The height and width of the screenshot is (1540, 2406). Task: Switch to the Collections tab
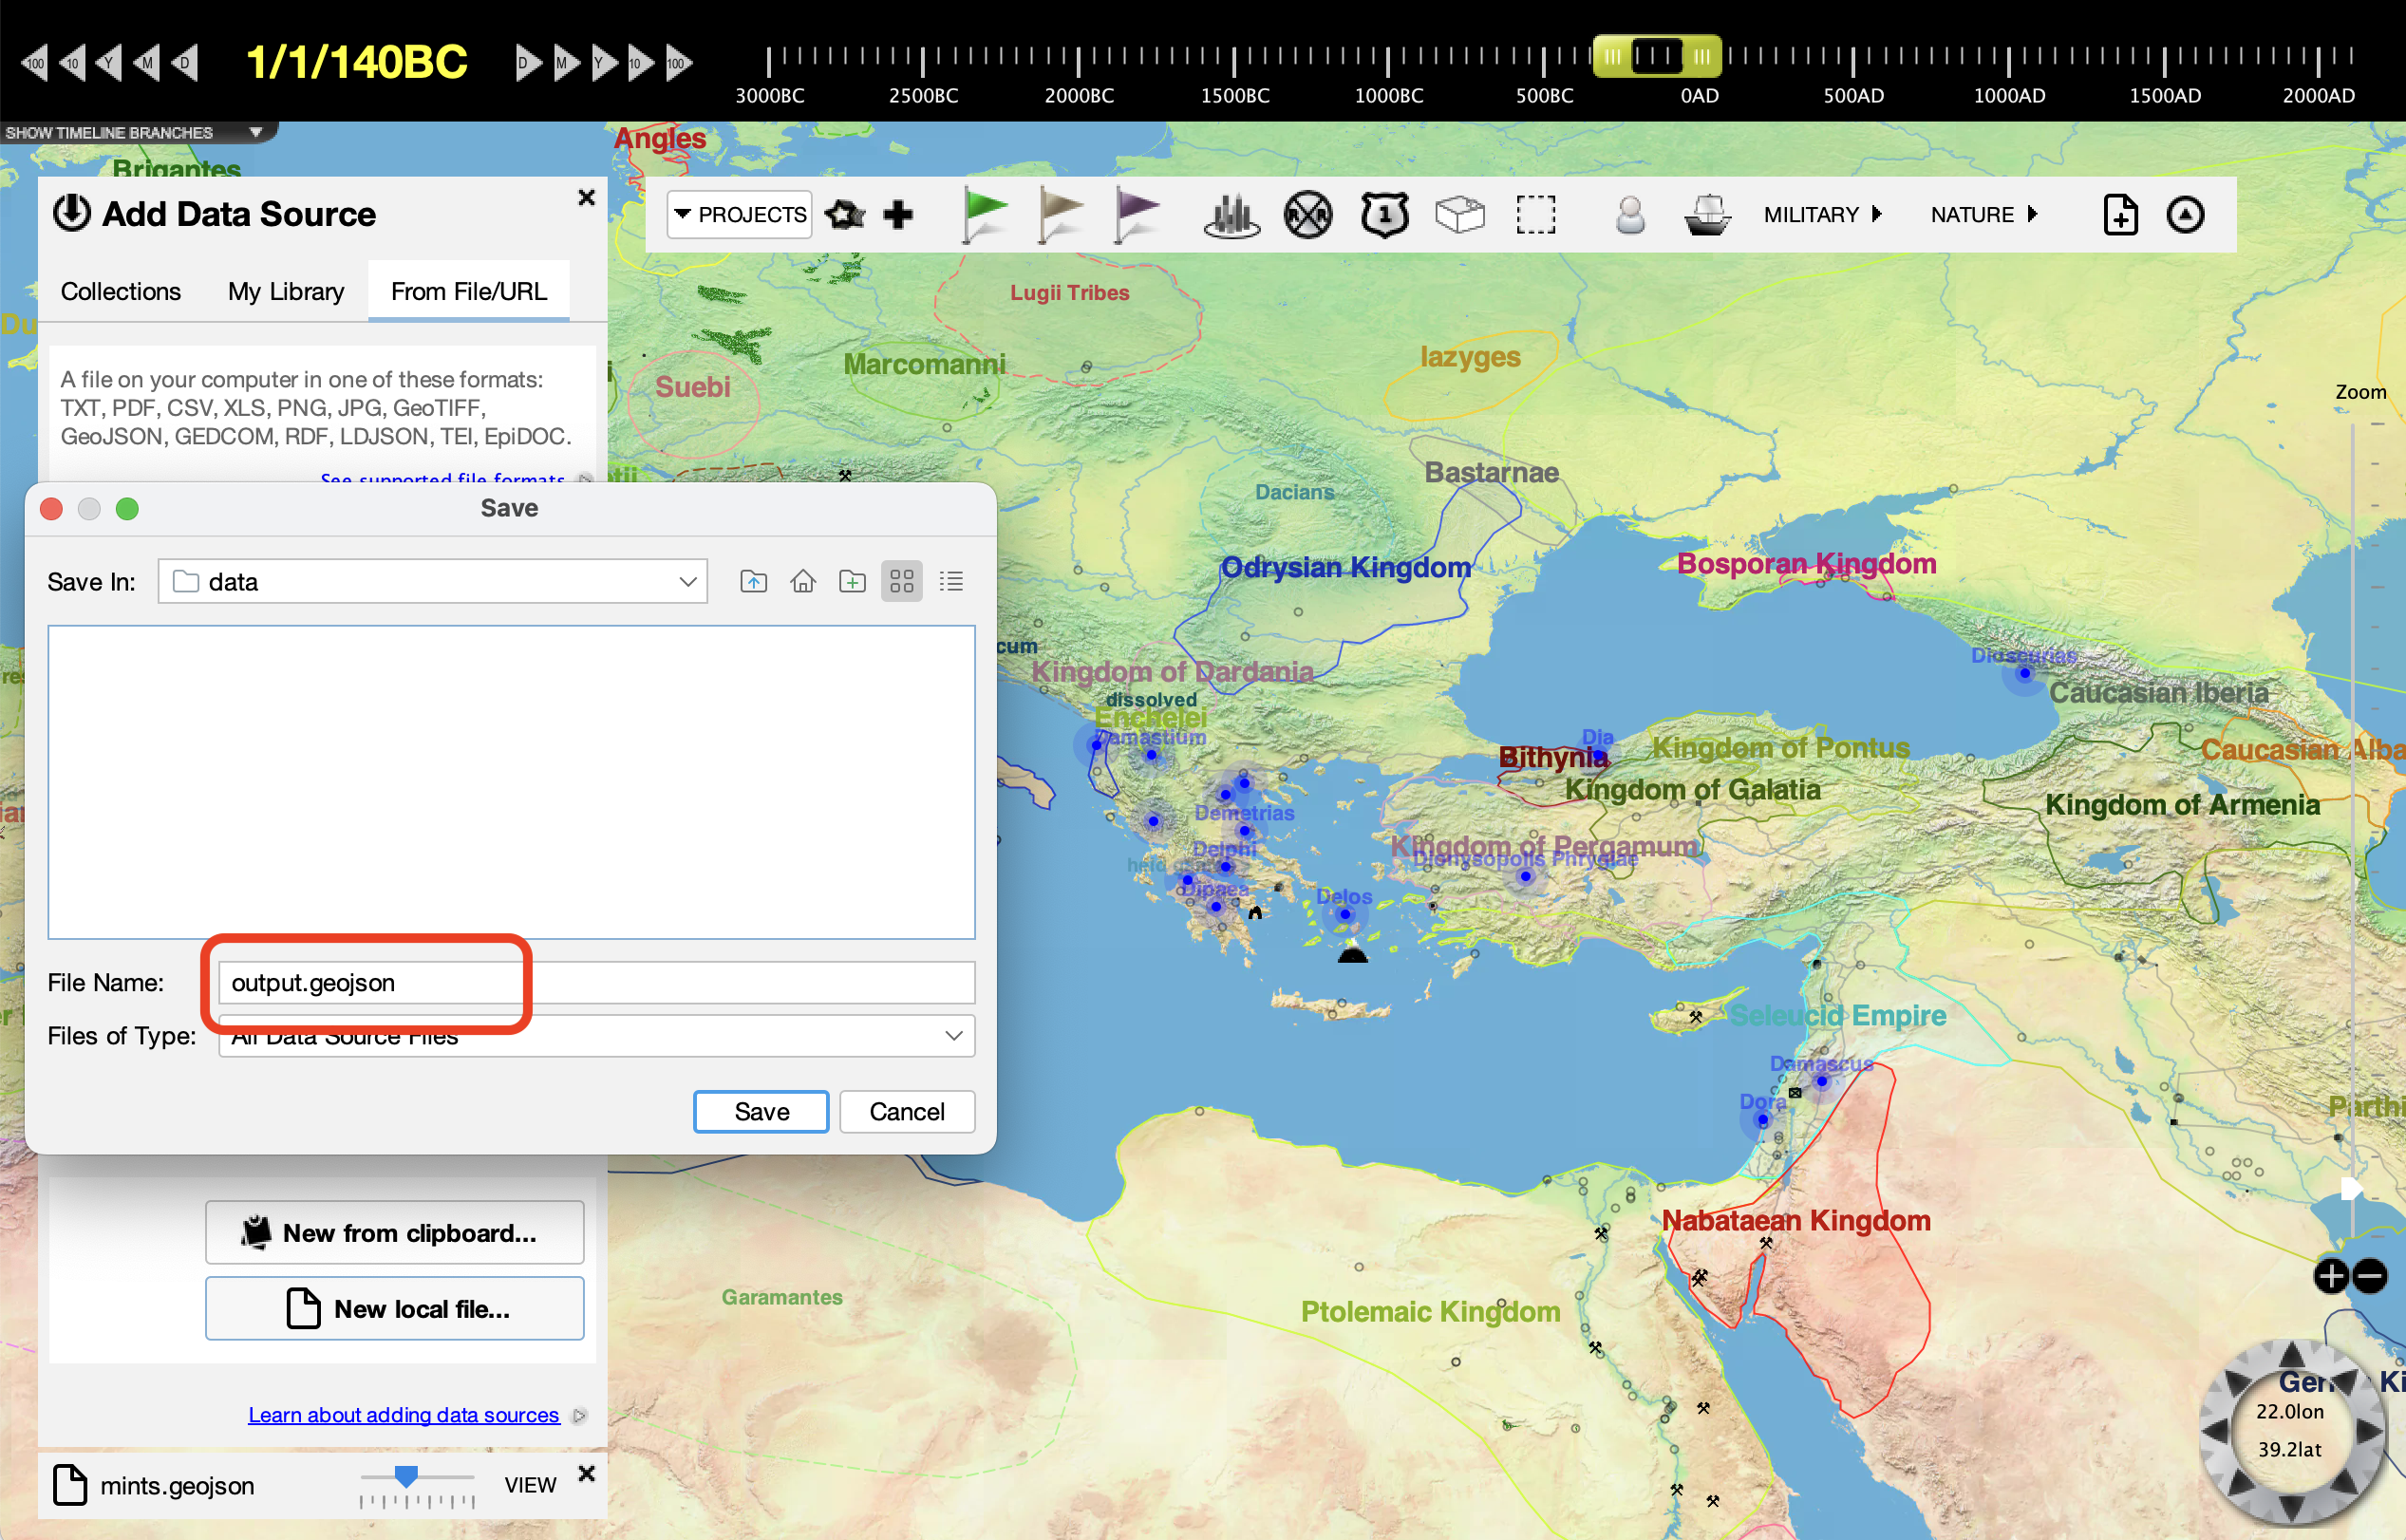121,291
